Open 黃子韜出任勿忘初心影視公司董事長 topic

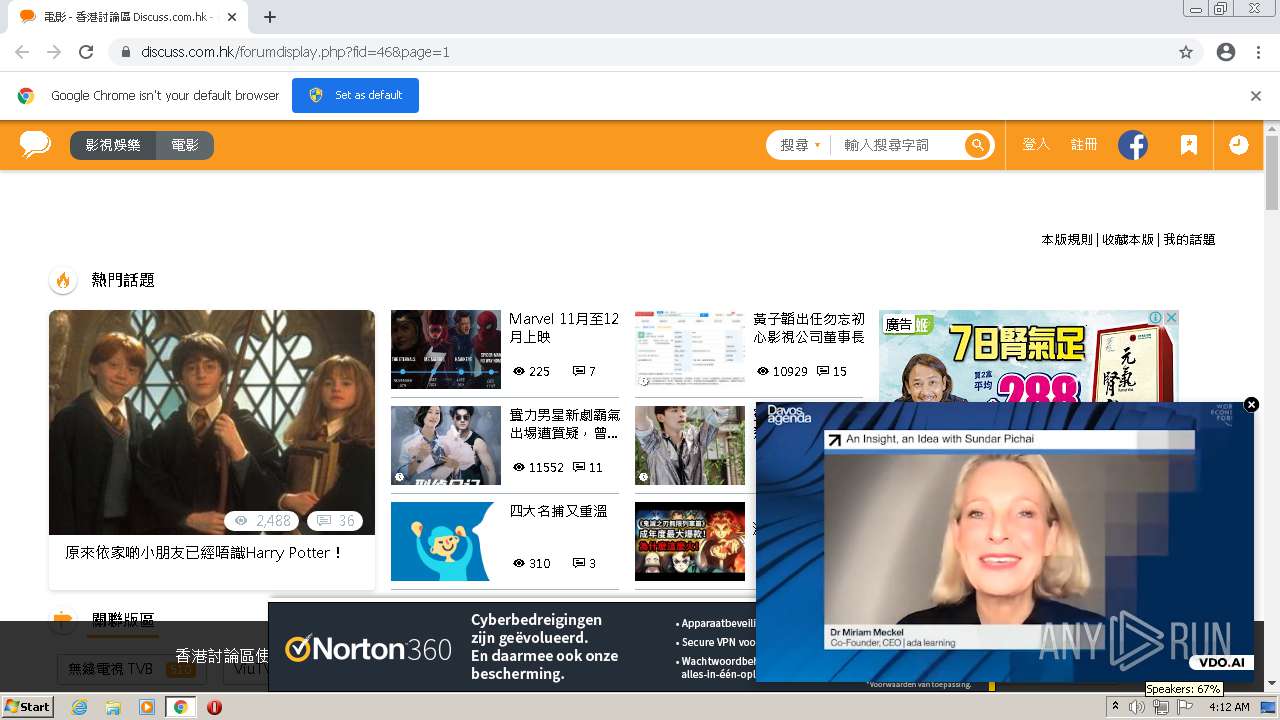[809, 328]
